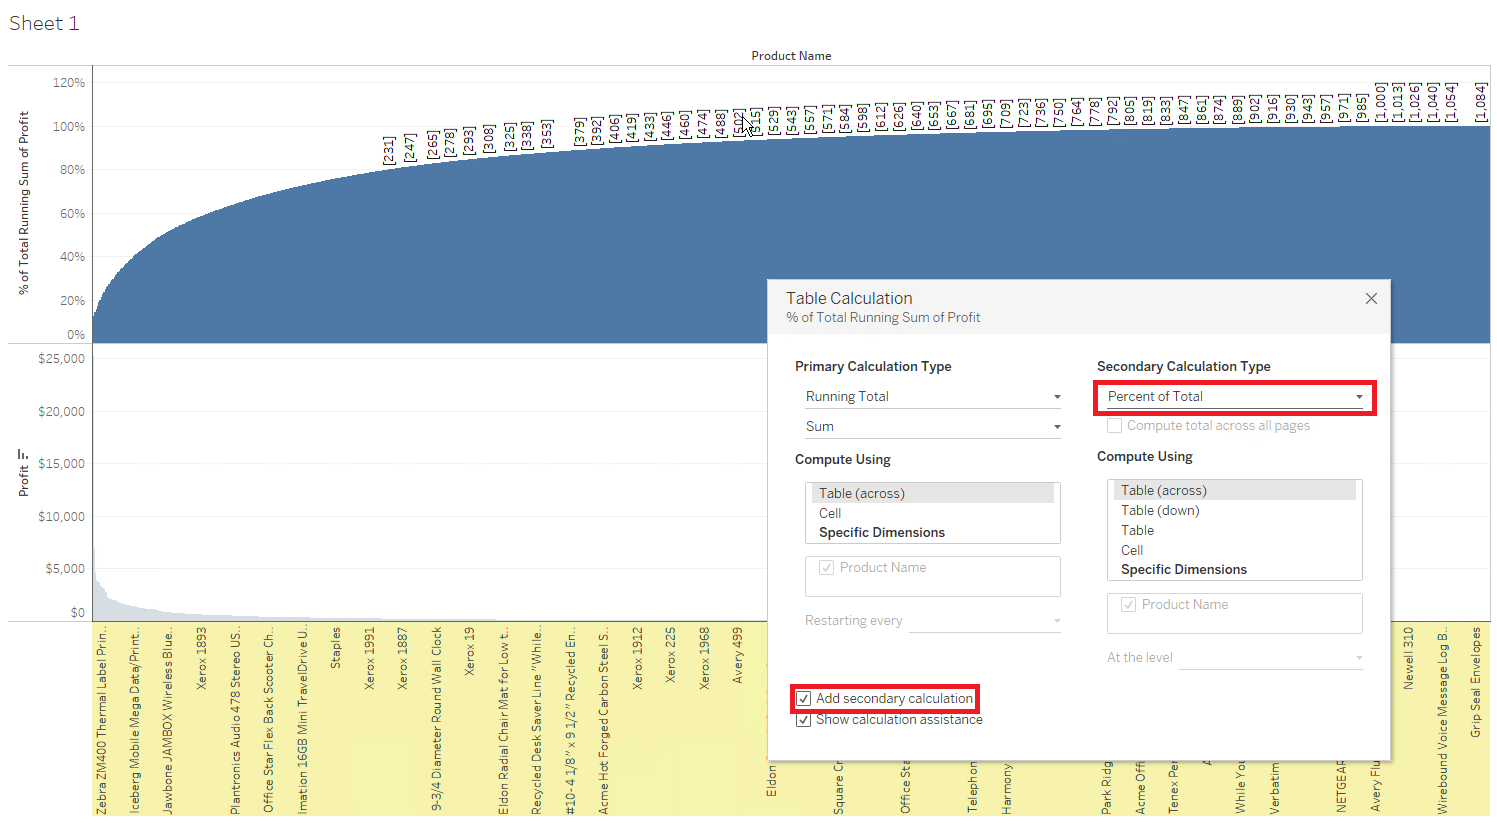The image size is (1497, 825).
Task: Click the Sheet 1 title
Action: [x=44, y=23]
